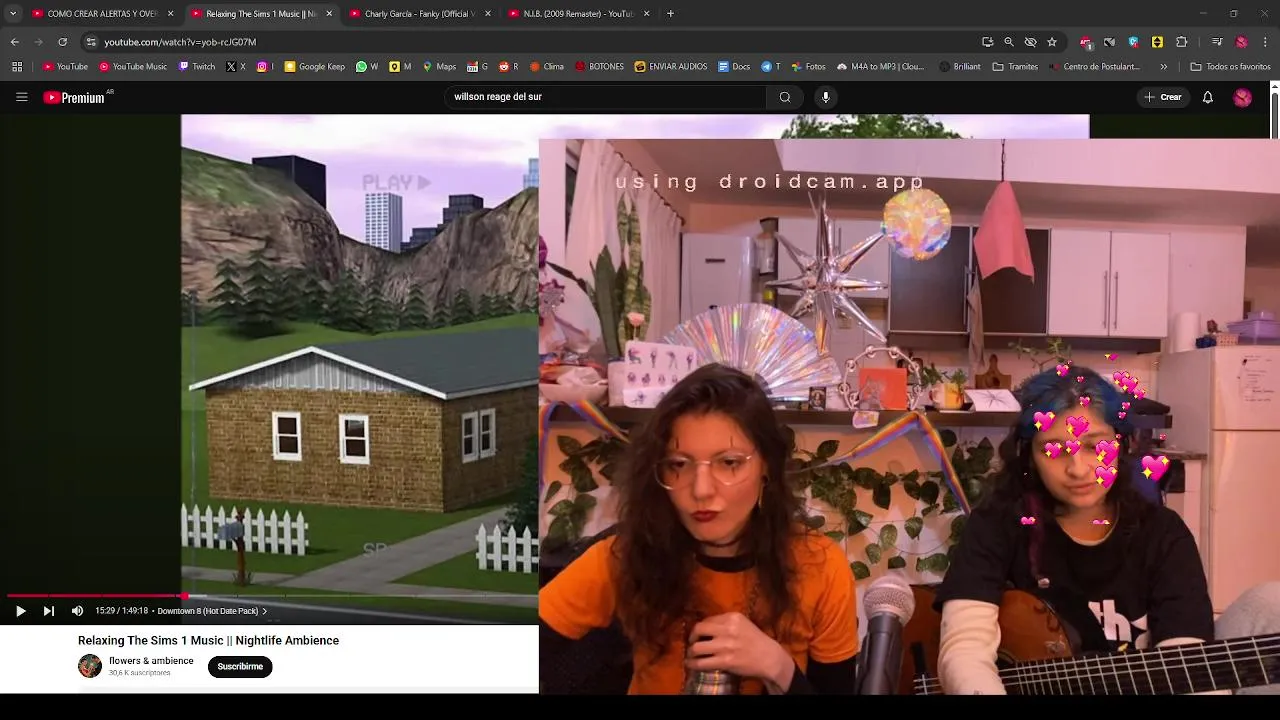This screenshot has height=720, width=1280.
Task: Expand the Tramites bookmark folder
Action: click(1015, 67)
